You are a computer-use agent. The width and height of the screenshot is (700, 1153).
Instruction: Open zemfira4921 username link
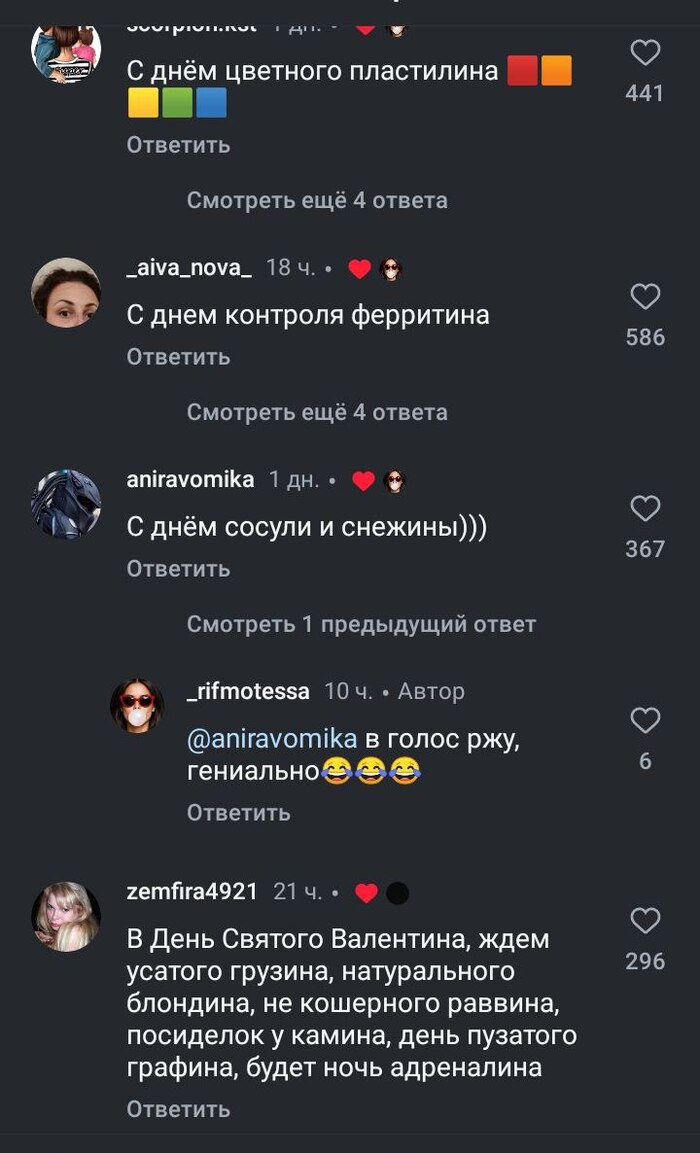(192, 892)
